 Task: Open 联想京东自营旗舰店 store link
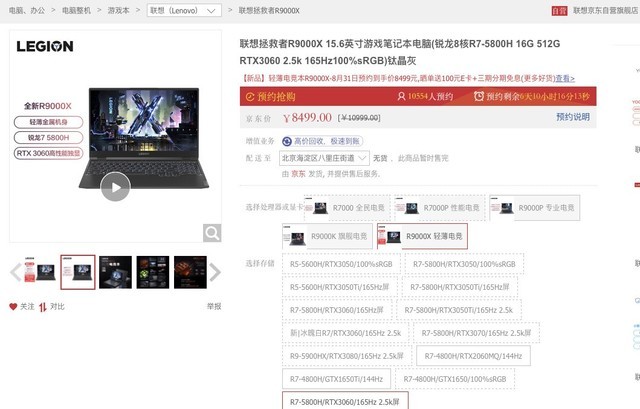[605, 11]
